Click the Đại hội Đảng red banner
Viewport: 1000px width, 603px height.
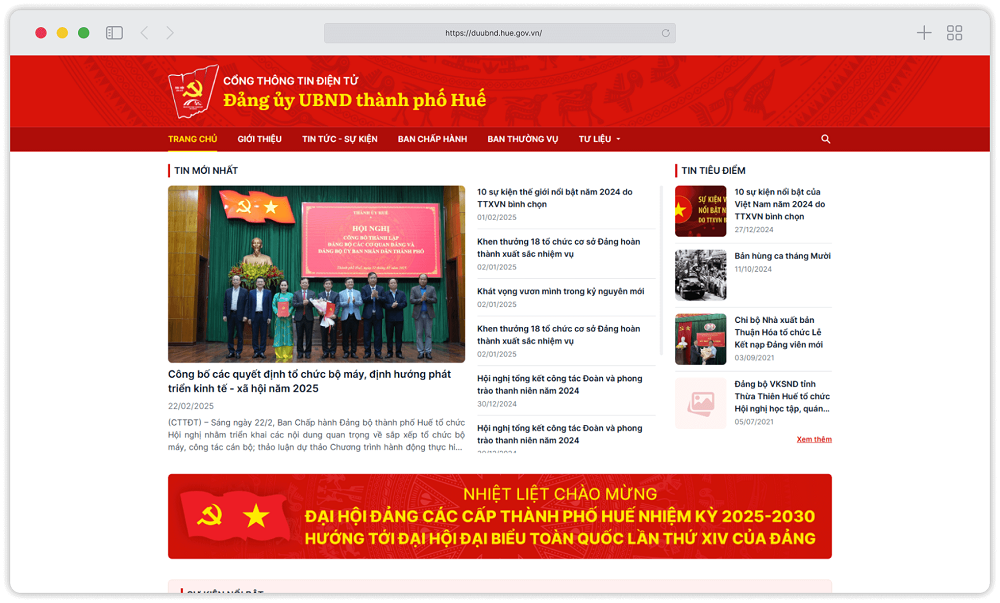point(499,516)
